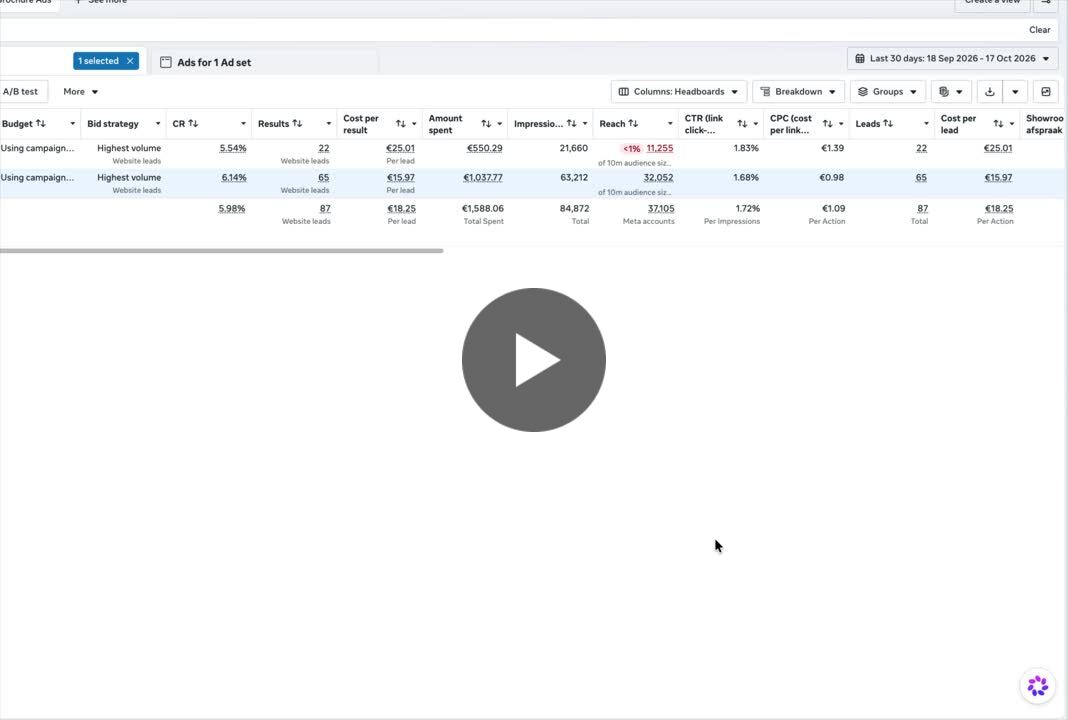This screenshot has height=720, width=1068.
Task: Click the 63,212 impressions cell
Action: click(574, 177)
